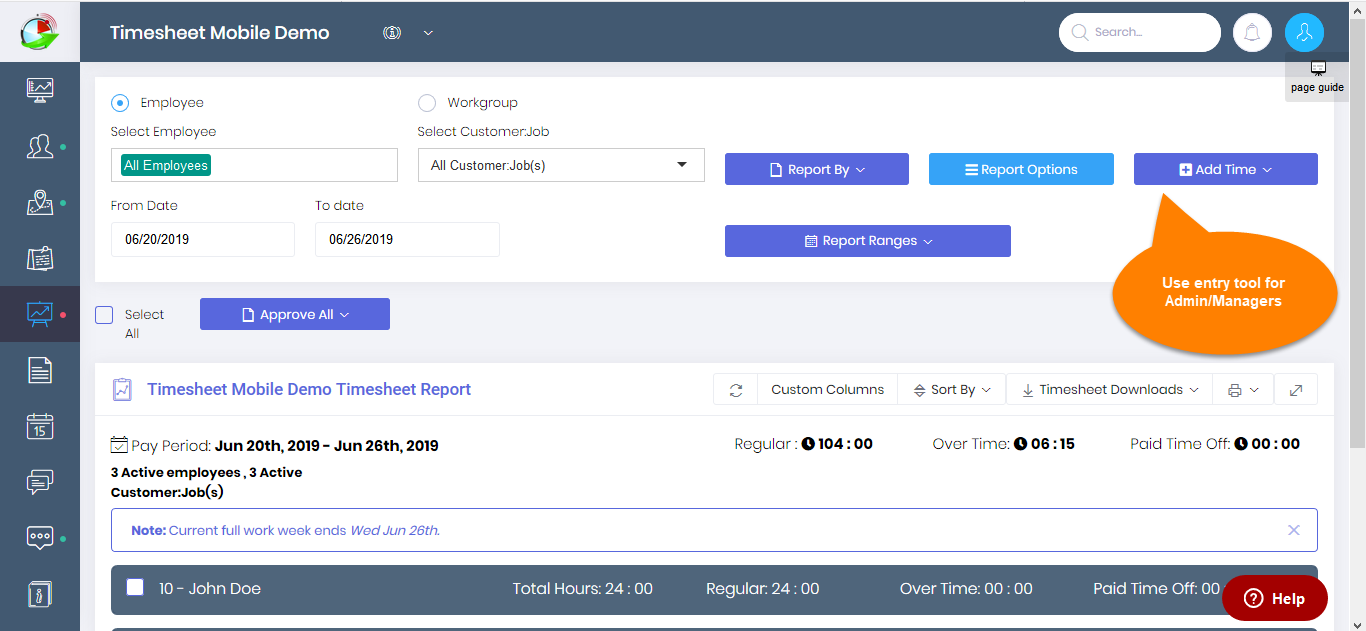
Task: Open the All Customer:Job(s) dropdown
Action: (x=560, y=165)
